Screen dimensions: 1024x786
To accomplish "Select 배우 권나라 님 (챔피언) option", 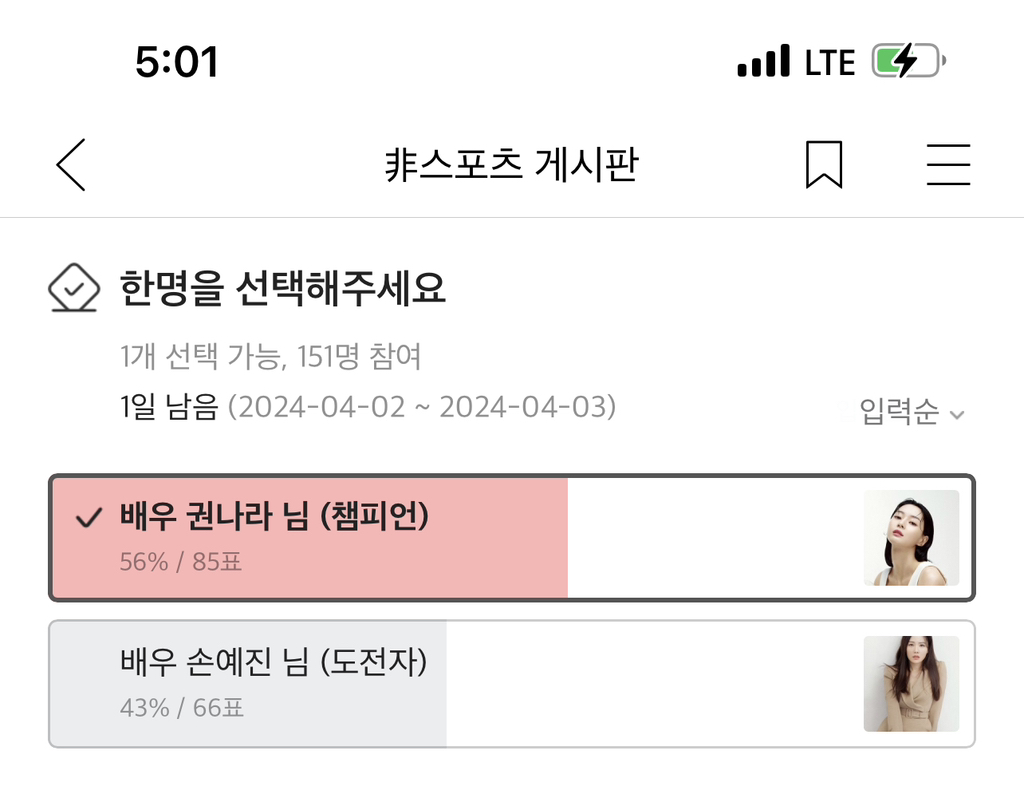I will 512,538.
